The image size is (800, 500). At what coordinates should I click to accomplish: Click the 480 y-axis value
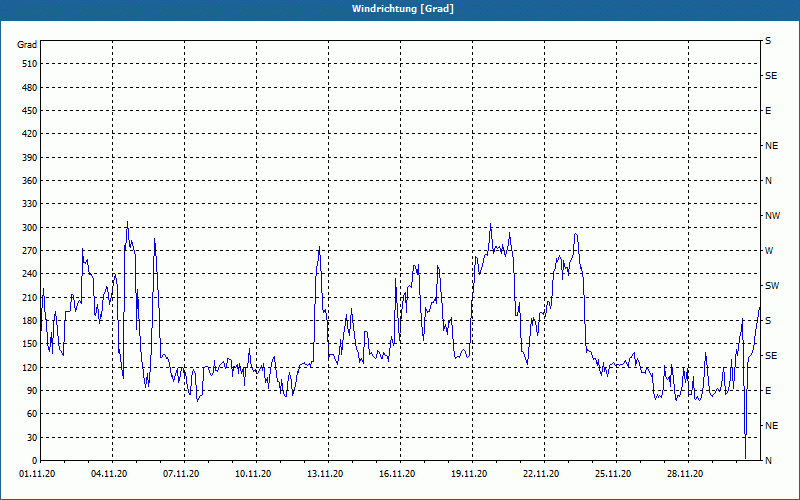click(x=30, y=87)
